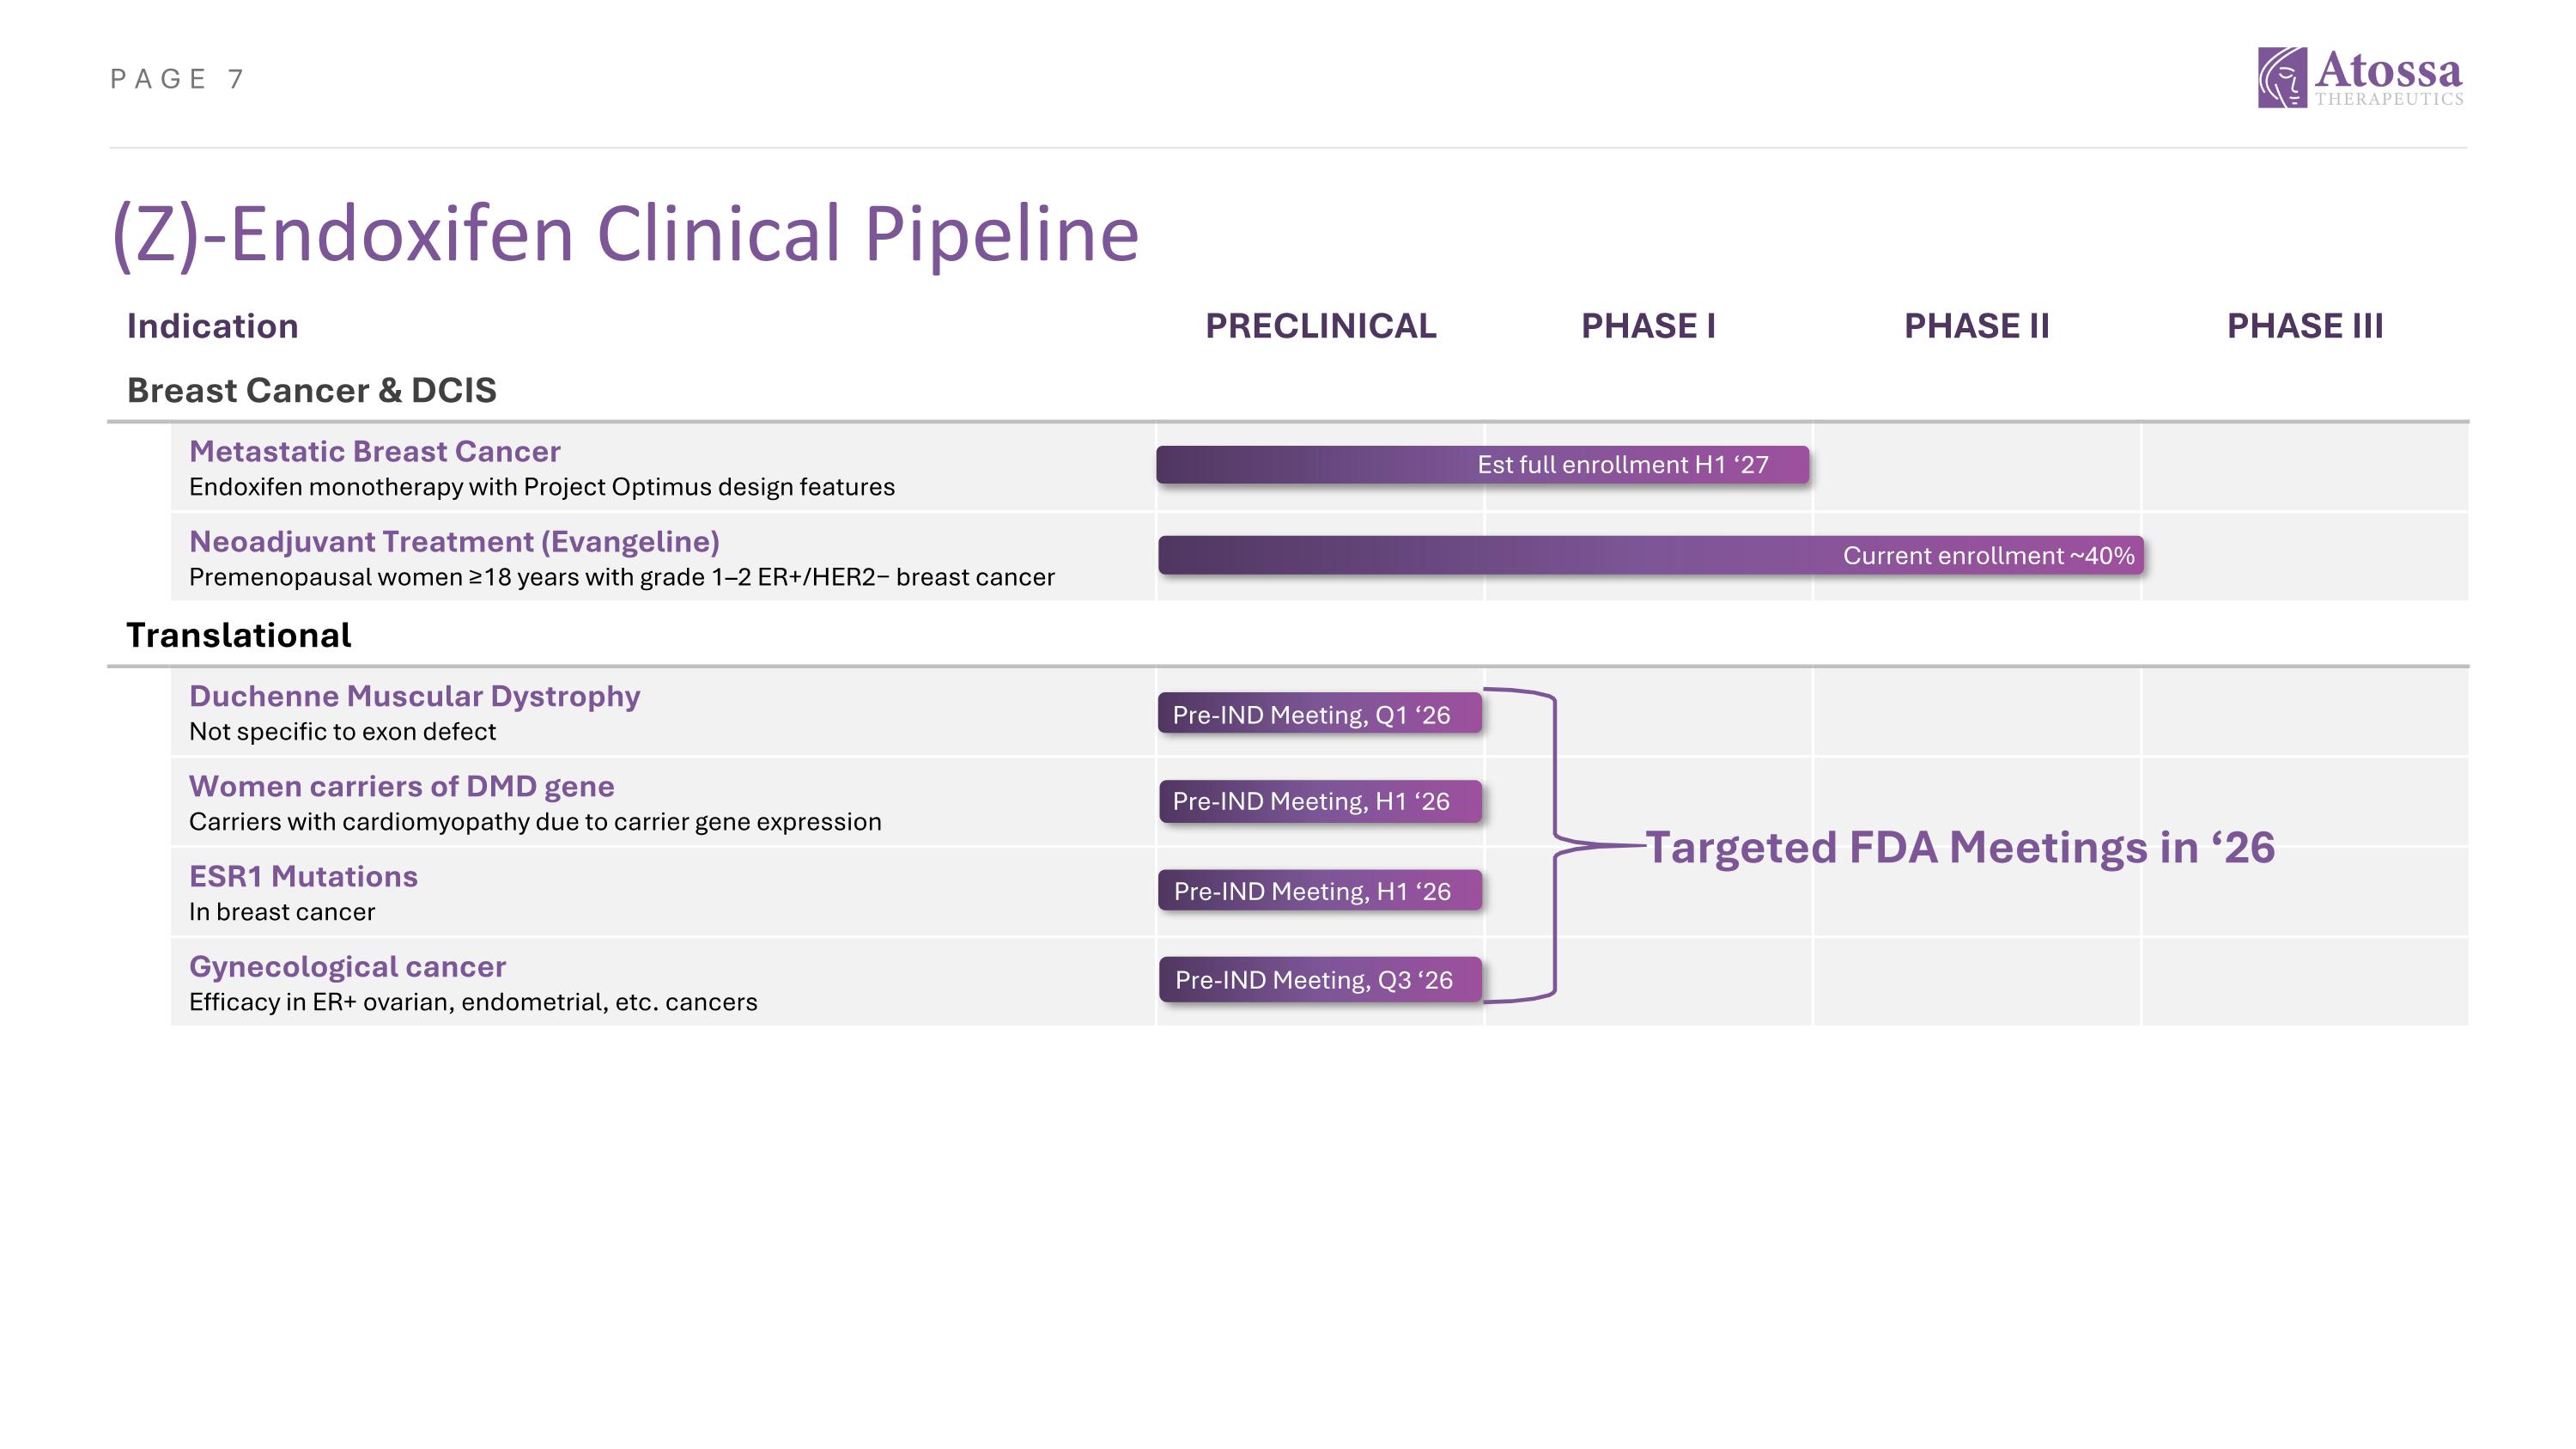
Task: Click the Duchenne Muscular Dystrophy heading
Action: [414, 696]
